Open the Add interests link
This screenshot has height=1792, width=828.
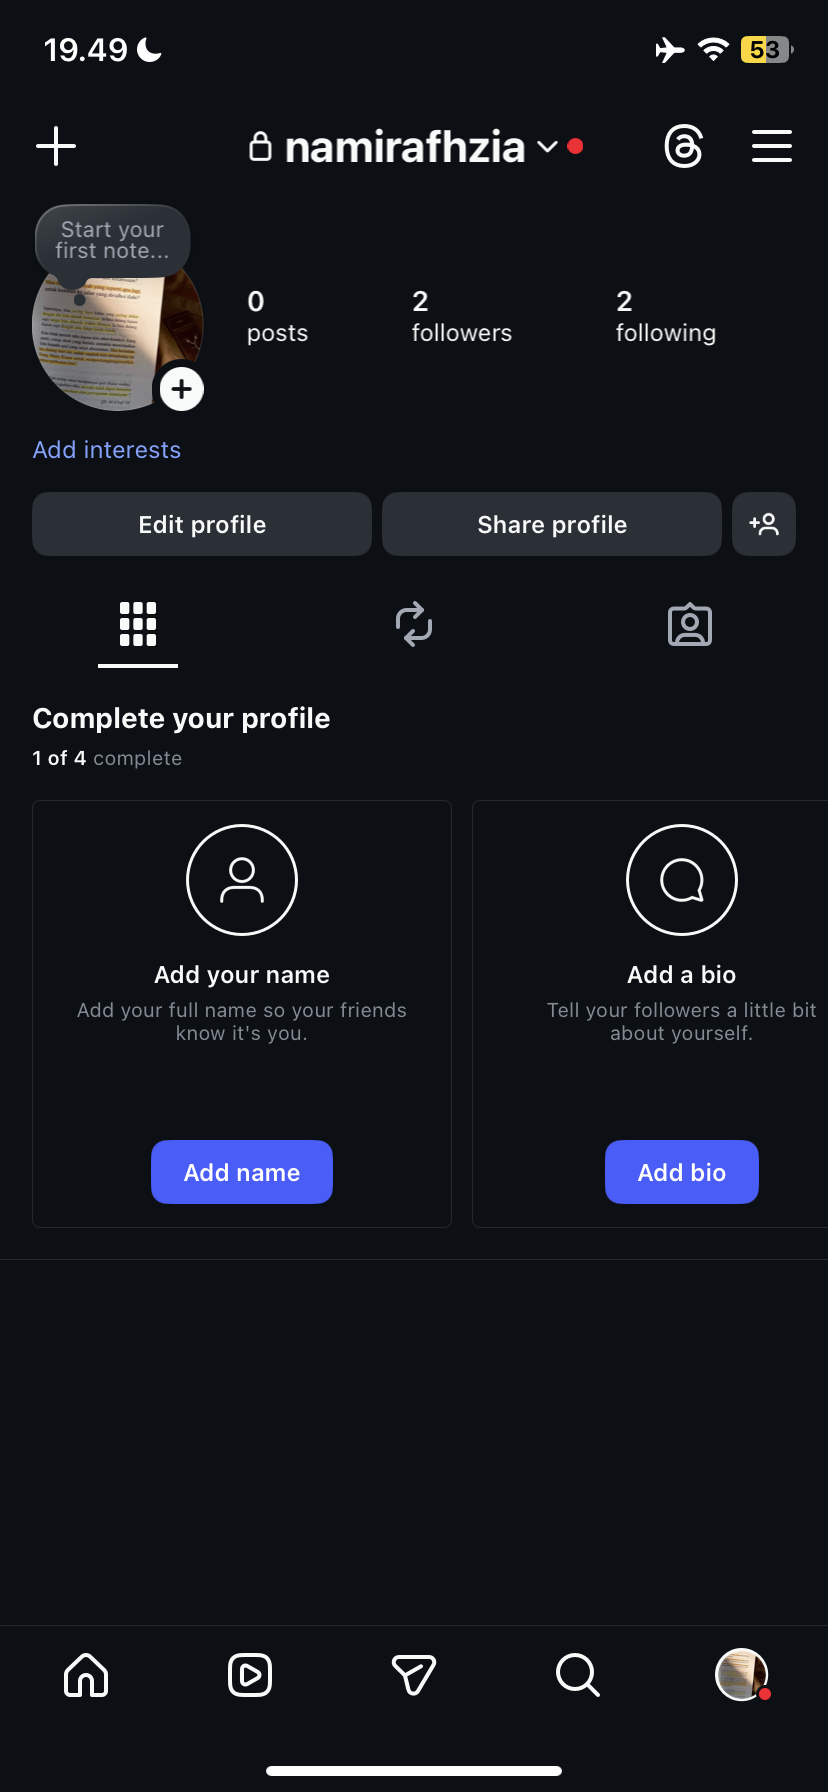coord(107,450)
